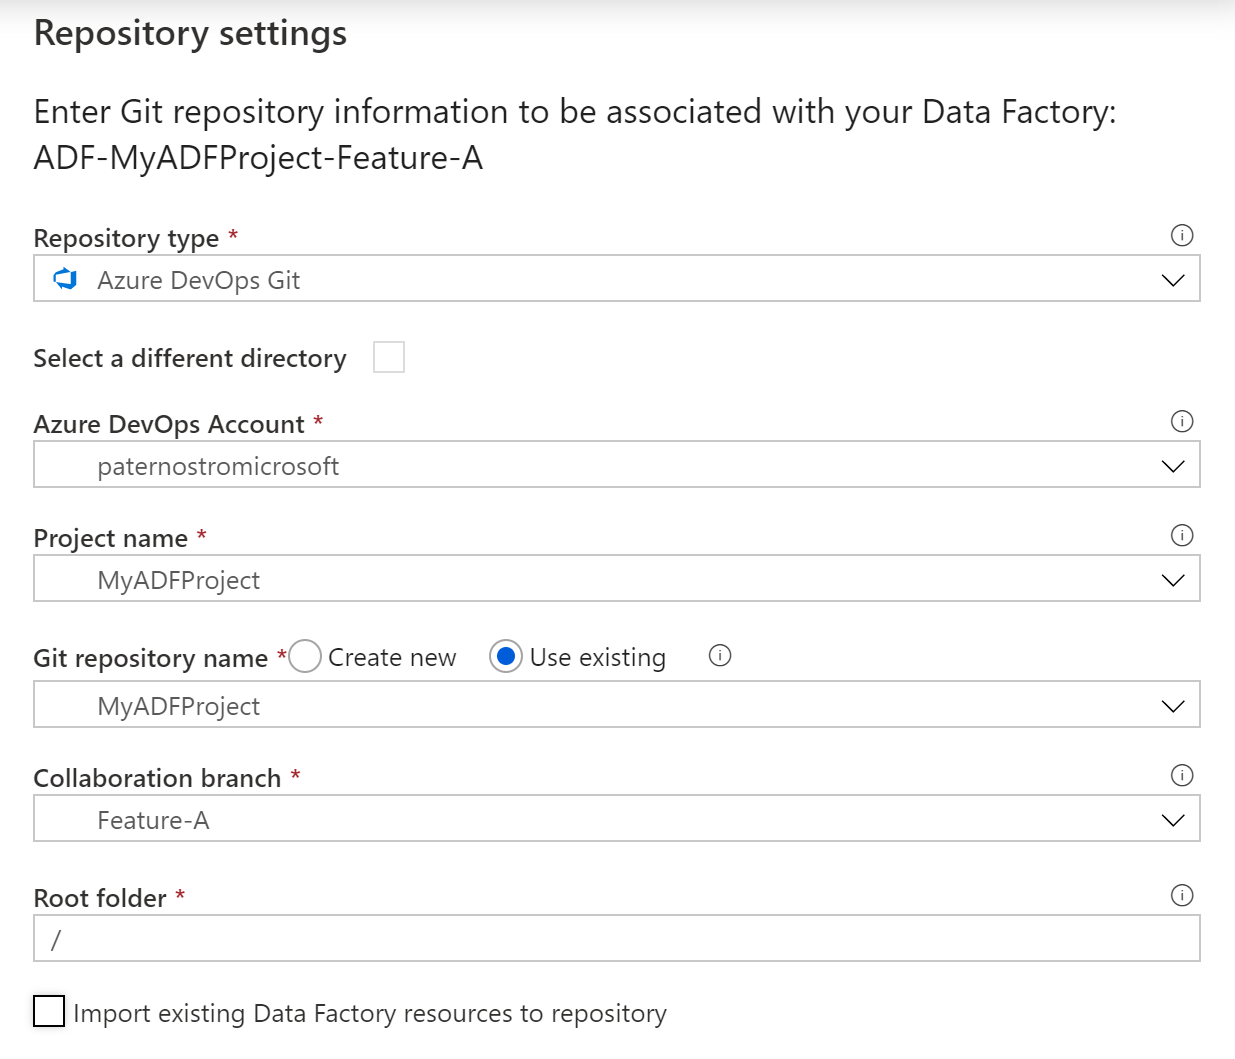Click the Collaboration branch info icon
The height and width of the screenshot is (1059, 1235).
tap(1182, 775)
